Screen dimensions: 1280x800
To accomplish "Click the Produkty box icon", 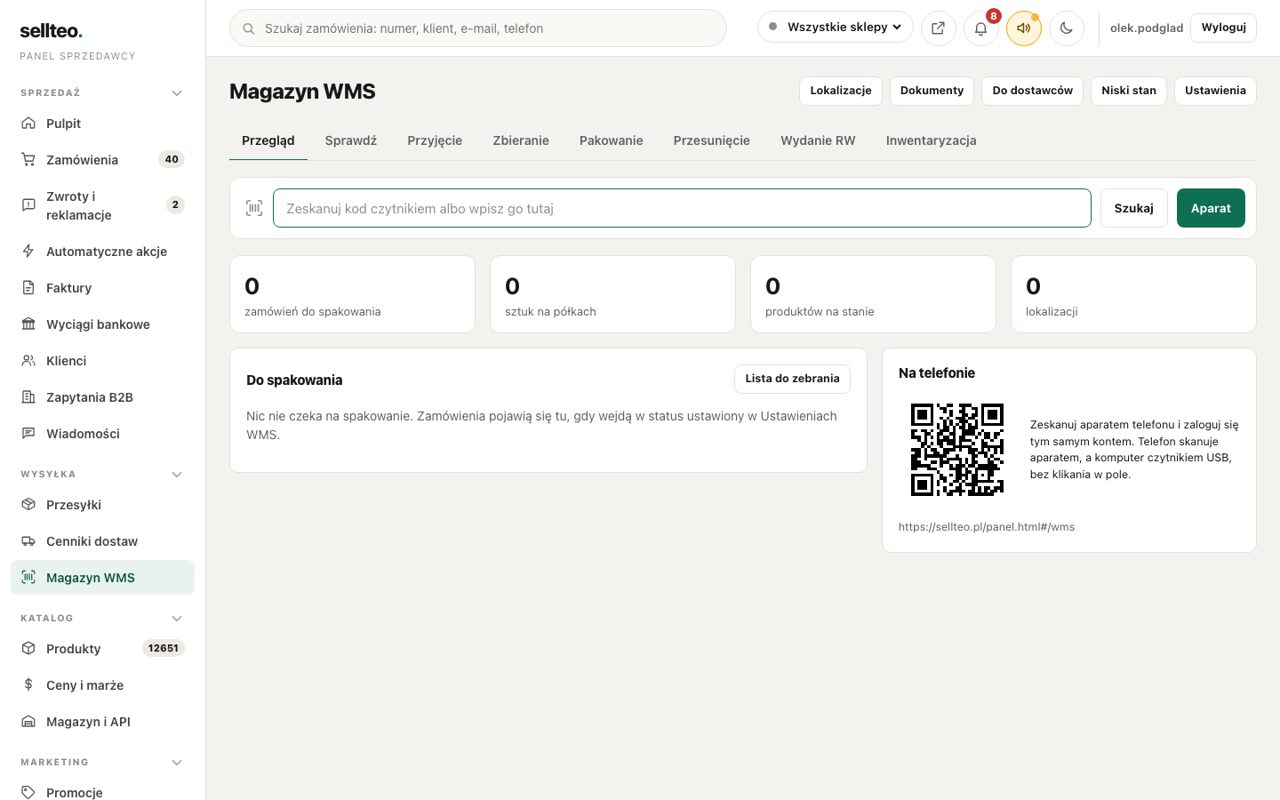I will [28, 649].
